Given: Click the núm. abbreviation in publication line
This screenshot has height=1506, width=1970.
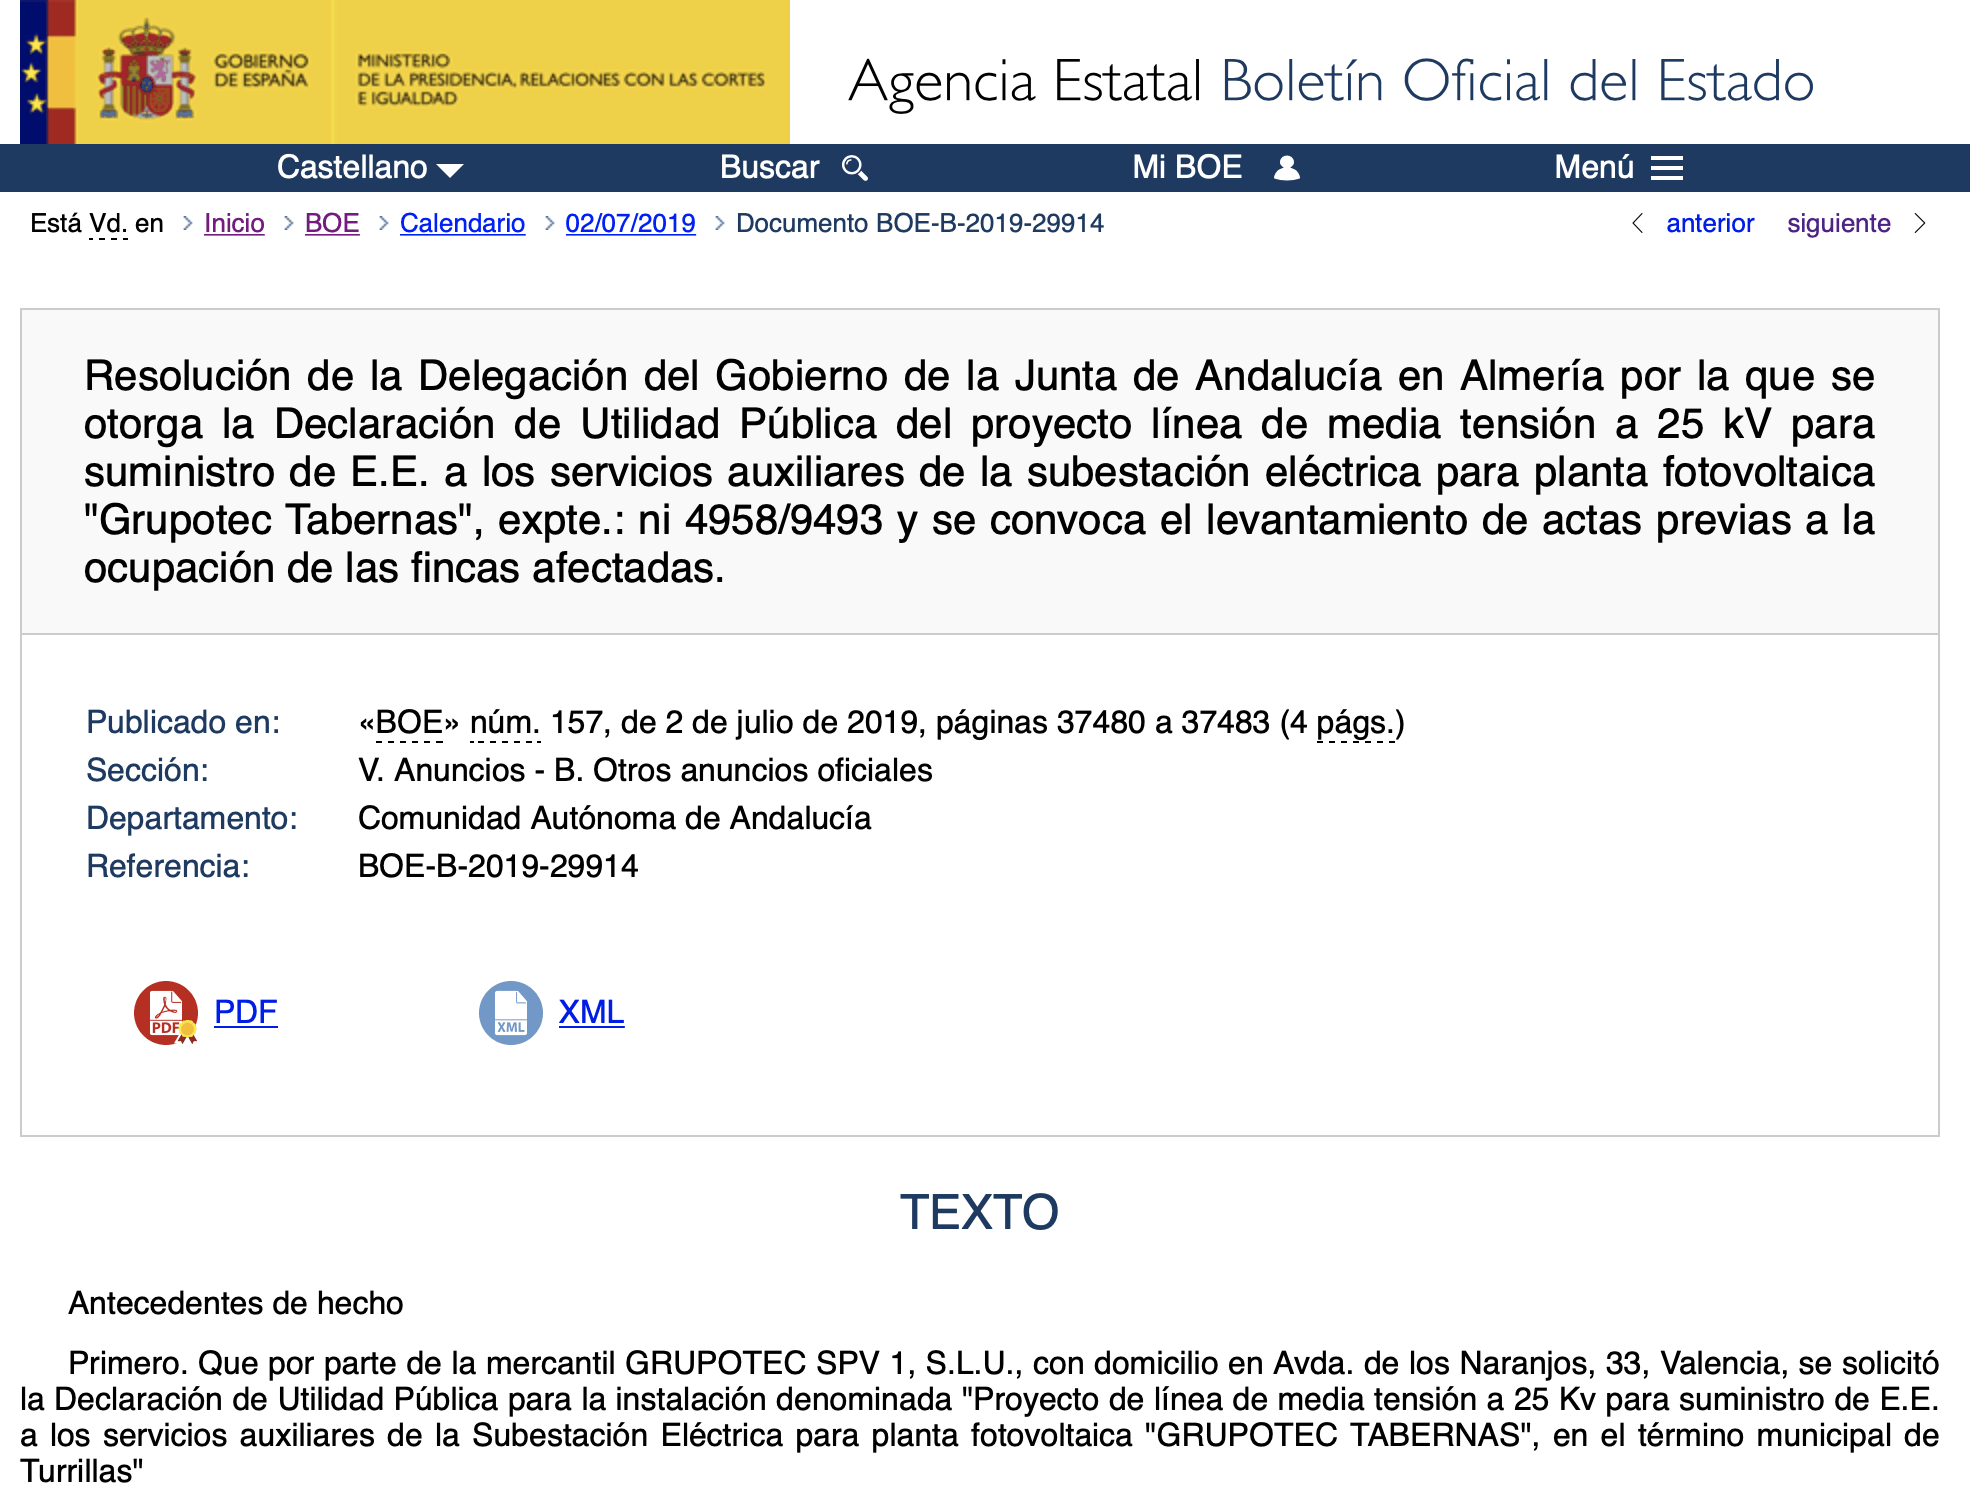Looking at the screenshot, I should pyautogui.click(x=505, y=722).
